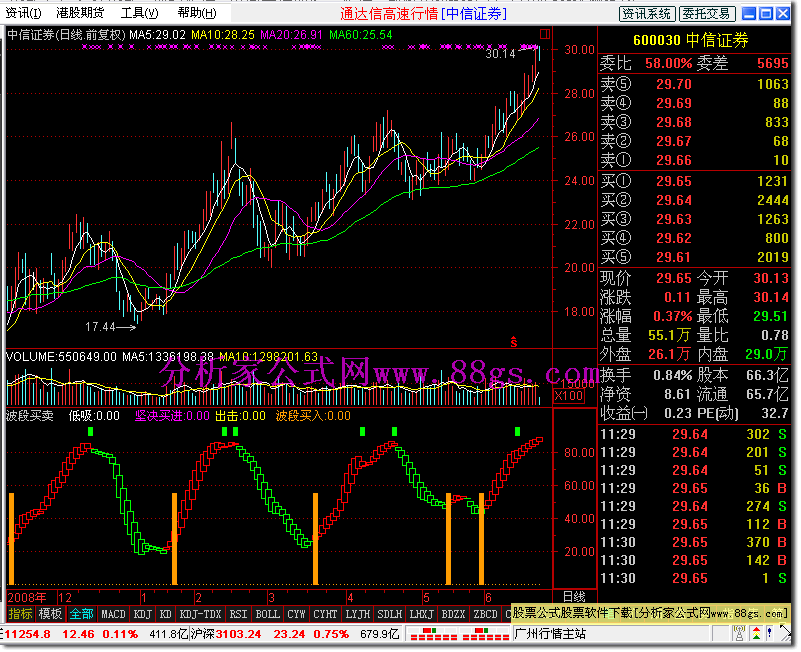Viewport: 801px width, 652px height.
Task: Switch to KDJ-TDX indicator
Action: (x=201, y=614)
